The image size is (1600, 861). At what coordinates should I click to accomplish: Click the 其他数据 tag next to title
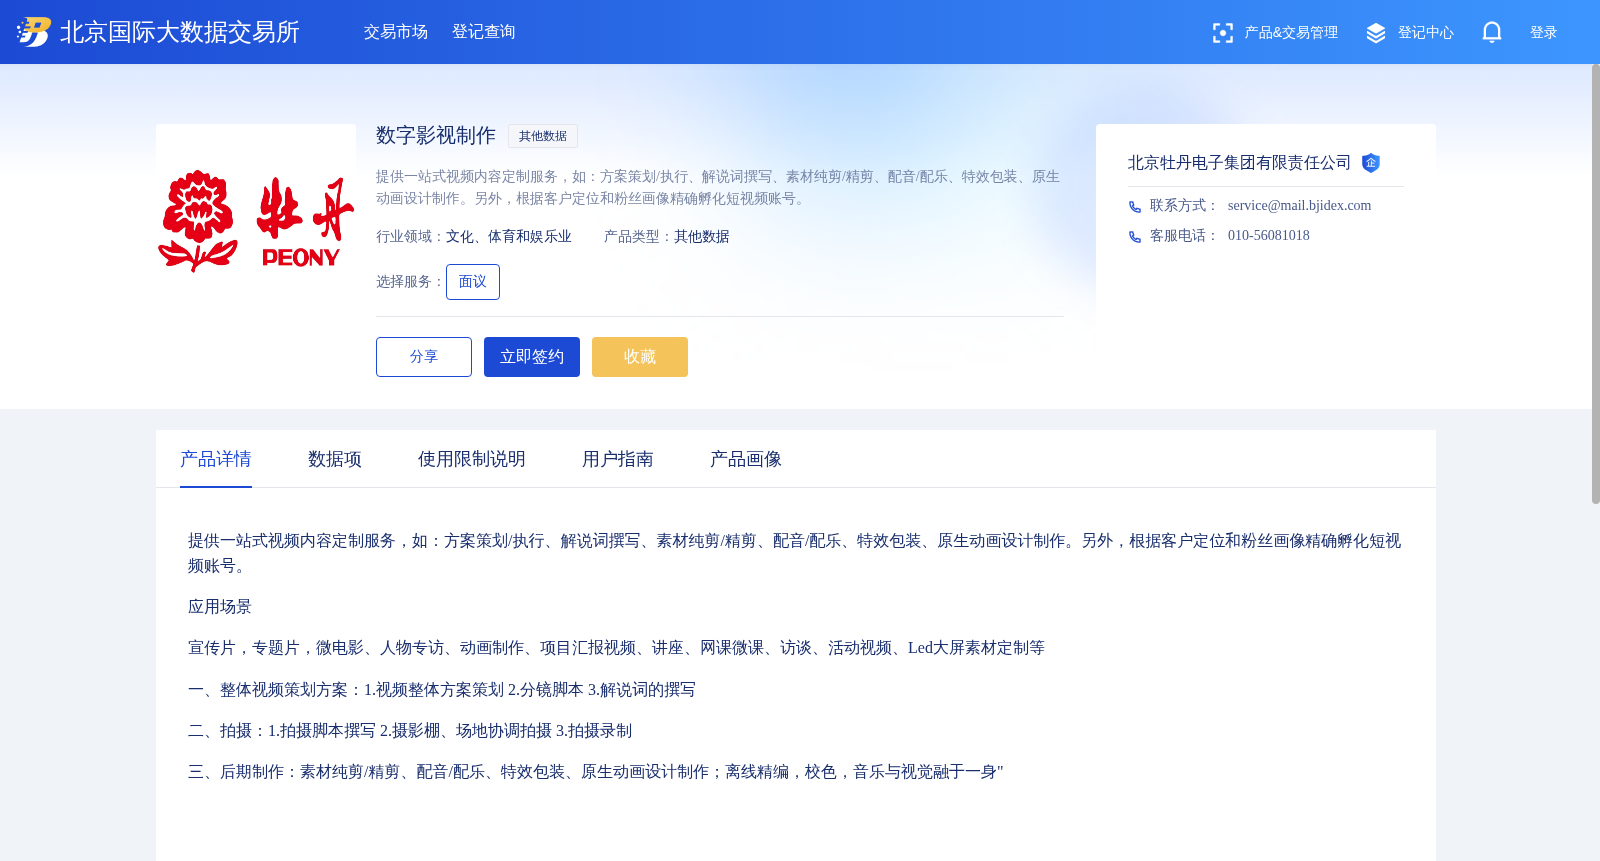(x=543, y=136)
